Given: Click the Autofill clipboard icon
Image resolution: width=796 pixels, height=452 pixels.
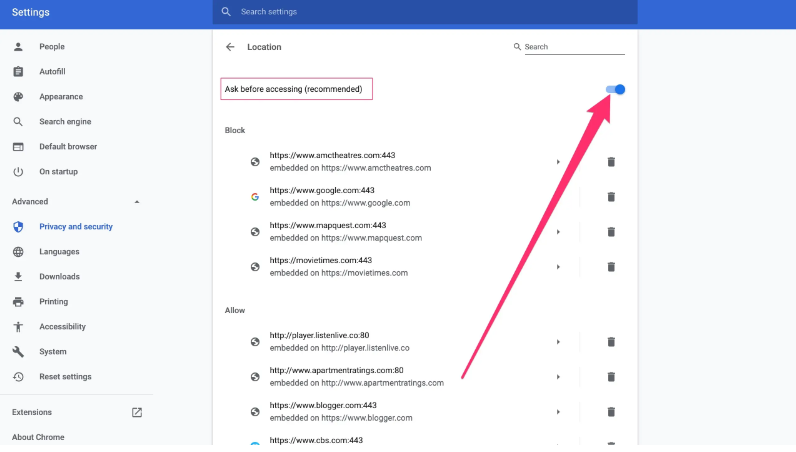Looking at the screenshot, I should click(x=18, y=72).
